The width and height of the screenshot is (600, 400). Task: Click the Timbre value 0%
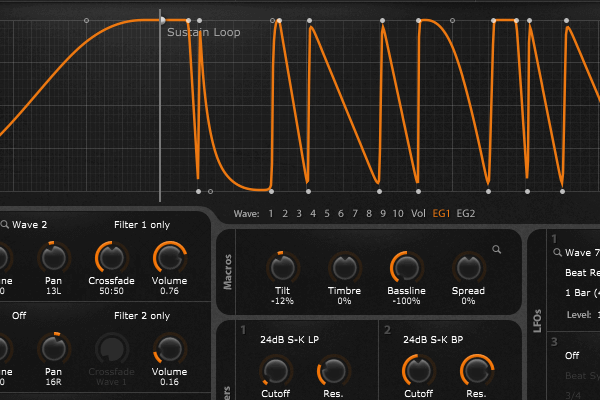[344, 301]
